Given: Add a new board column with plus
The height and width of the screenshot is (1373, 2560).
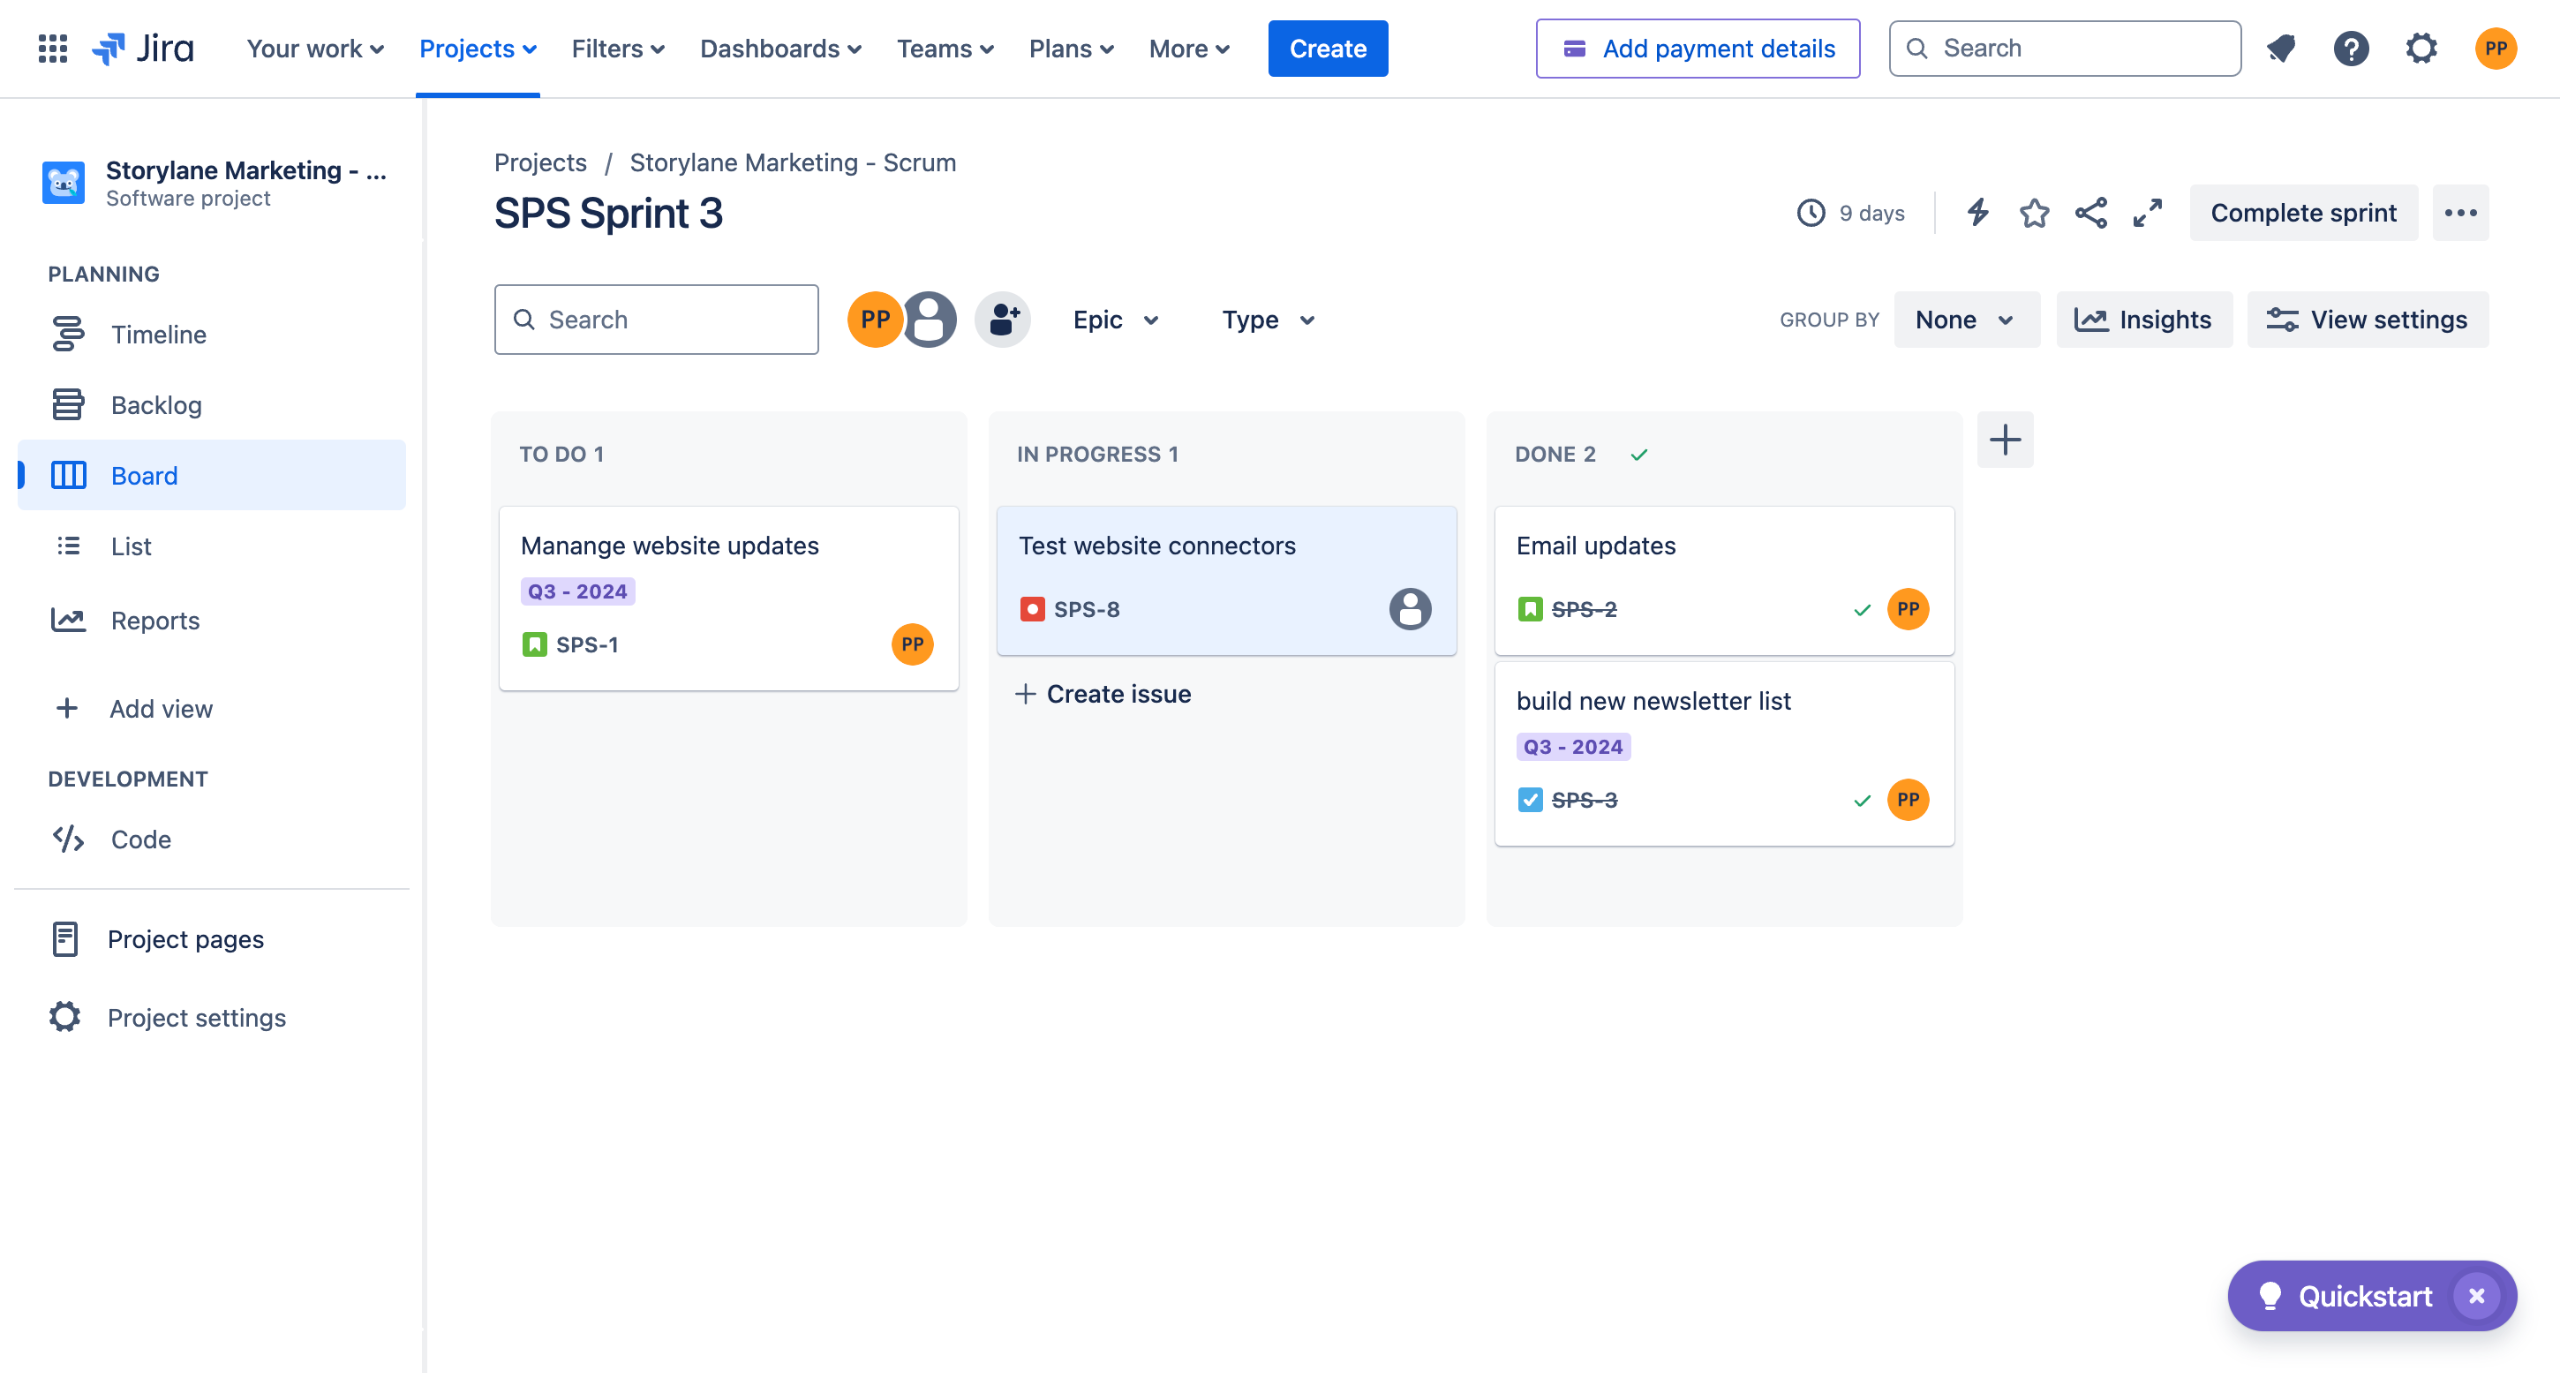Looking at the screenshot, I should (2005, 440).
